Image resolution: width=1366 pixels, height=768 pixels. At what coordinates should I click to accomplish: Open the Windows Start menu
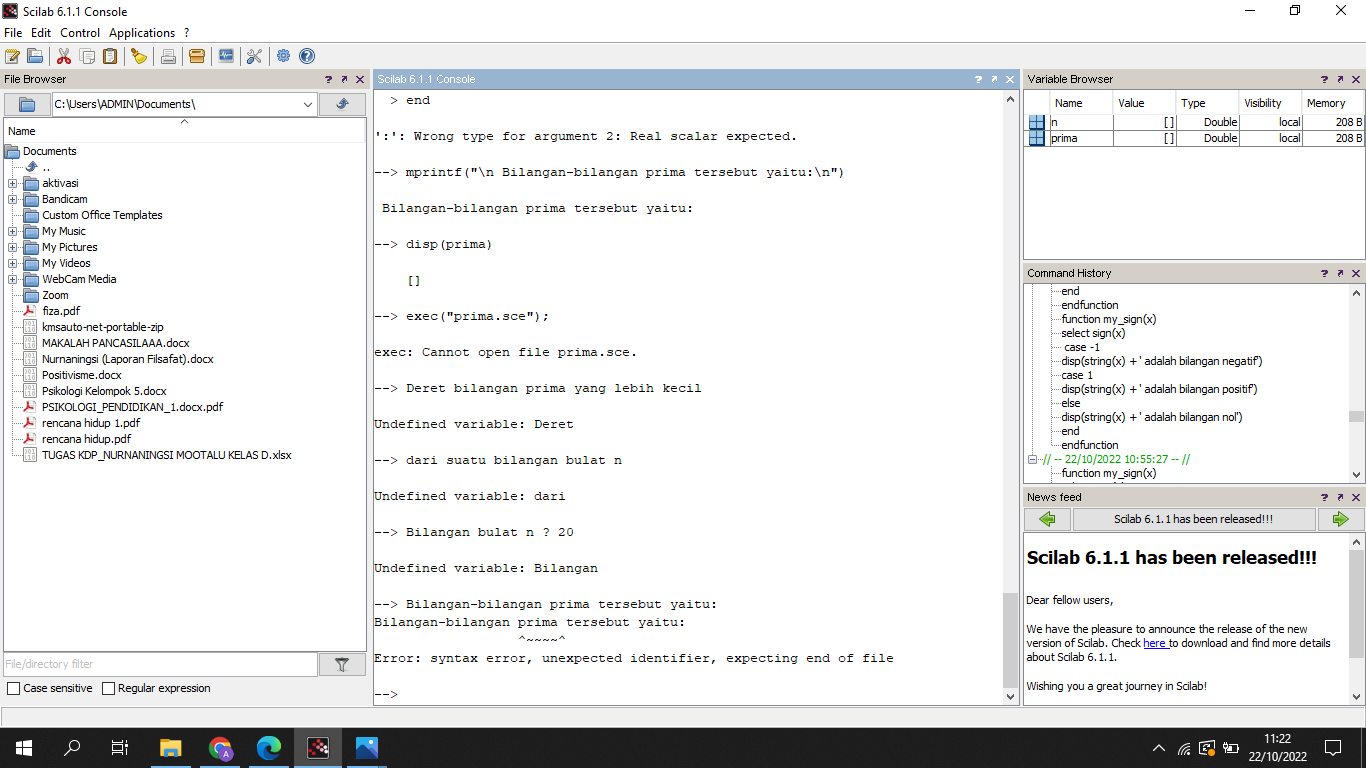point(24,747)
